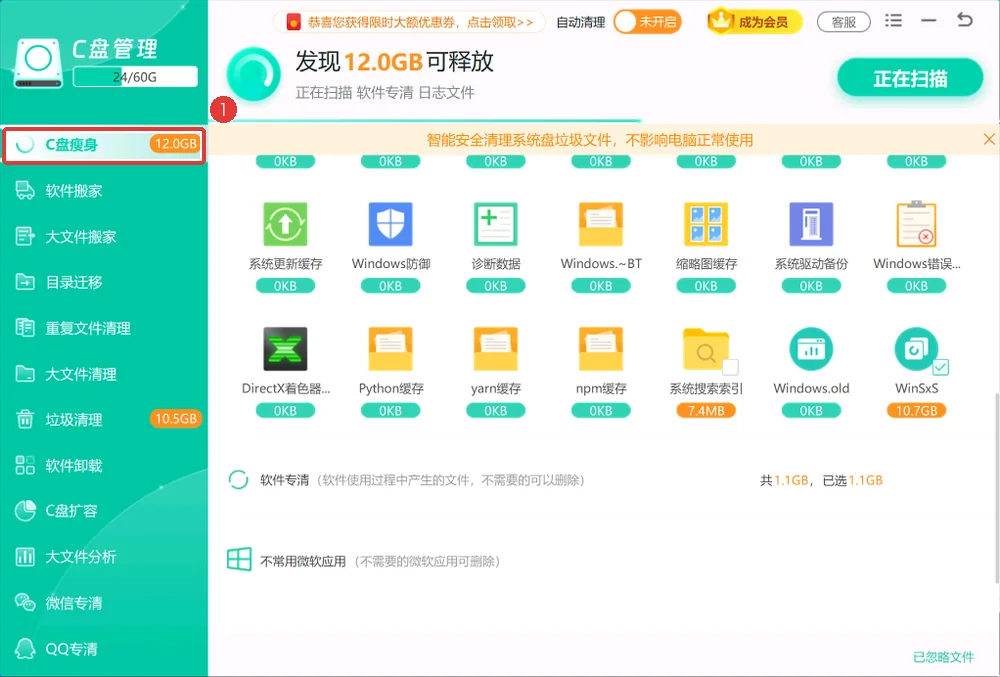
Task: Select the Windows错误 report icon
Action: coord(916,224)
